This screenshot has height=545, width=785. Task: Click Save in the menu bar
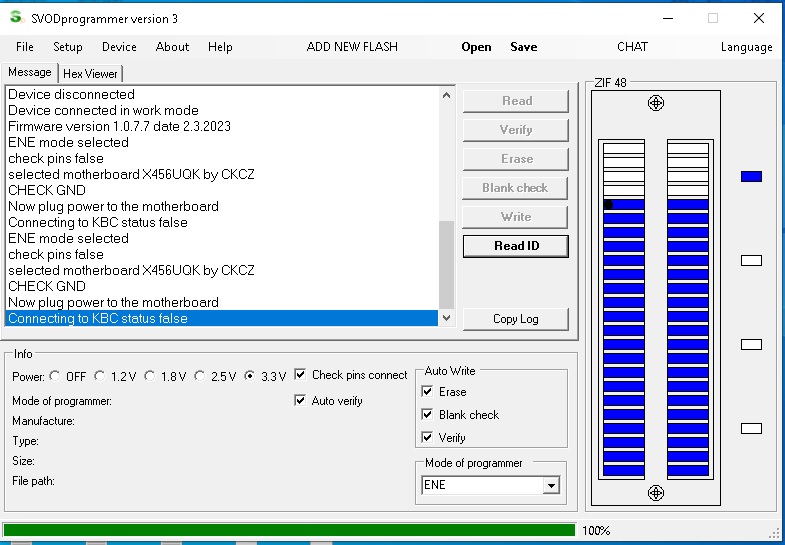pos(524,47)
